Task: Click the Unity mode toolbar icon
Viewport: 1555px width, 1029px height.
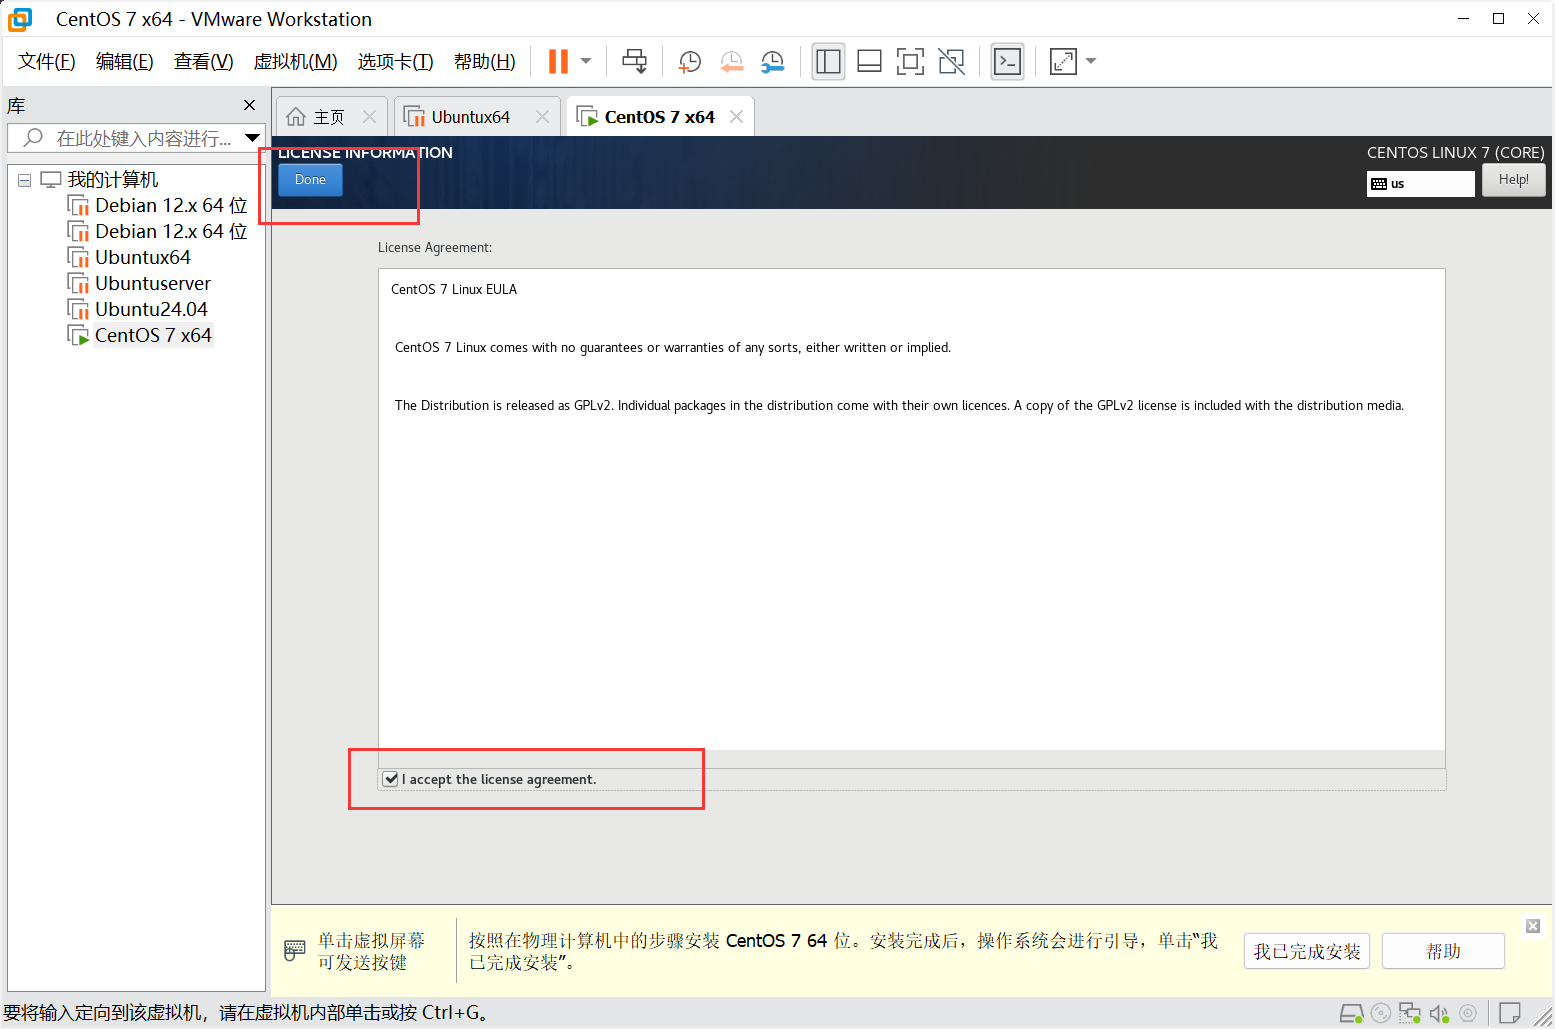Action: (951, 62)
